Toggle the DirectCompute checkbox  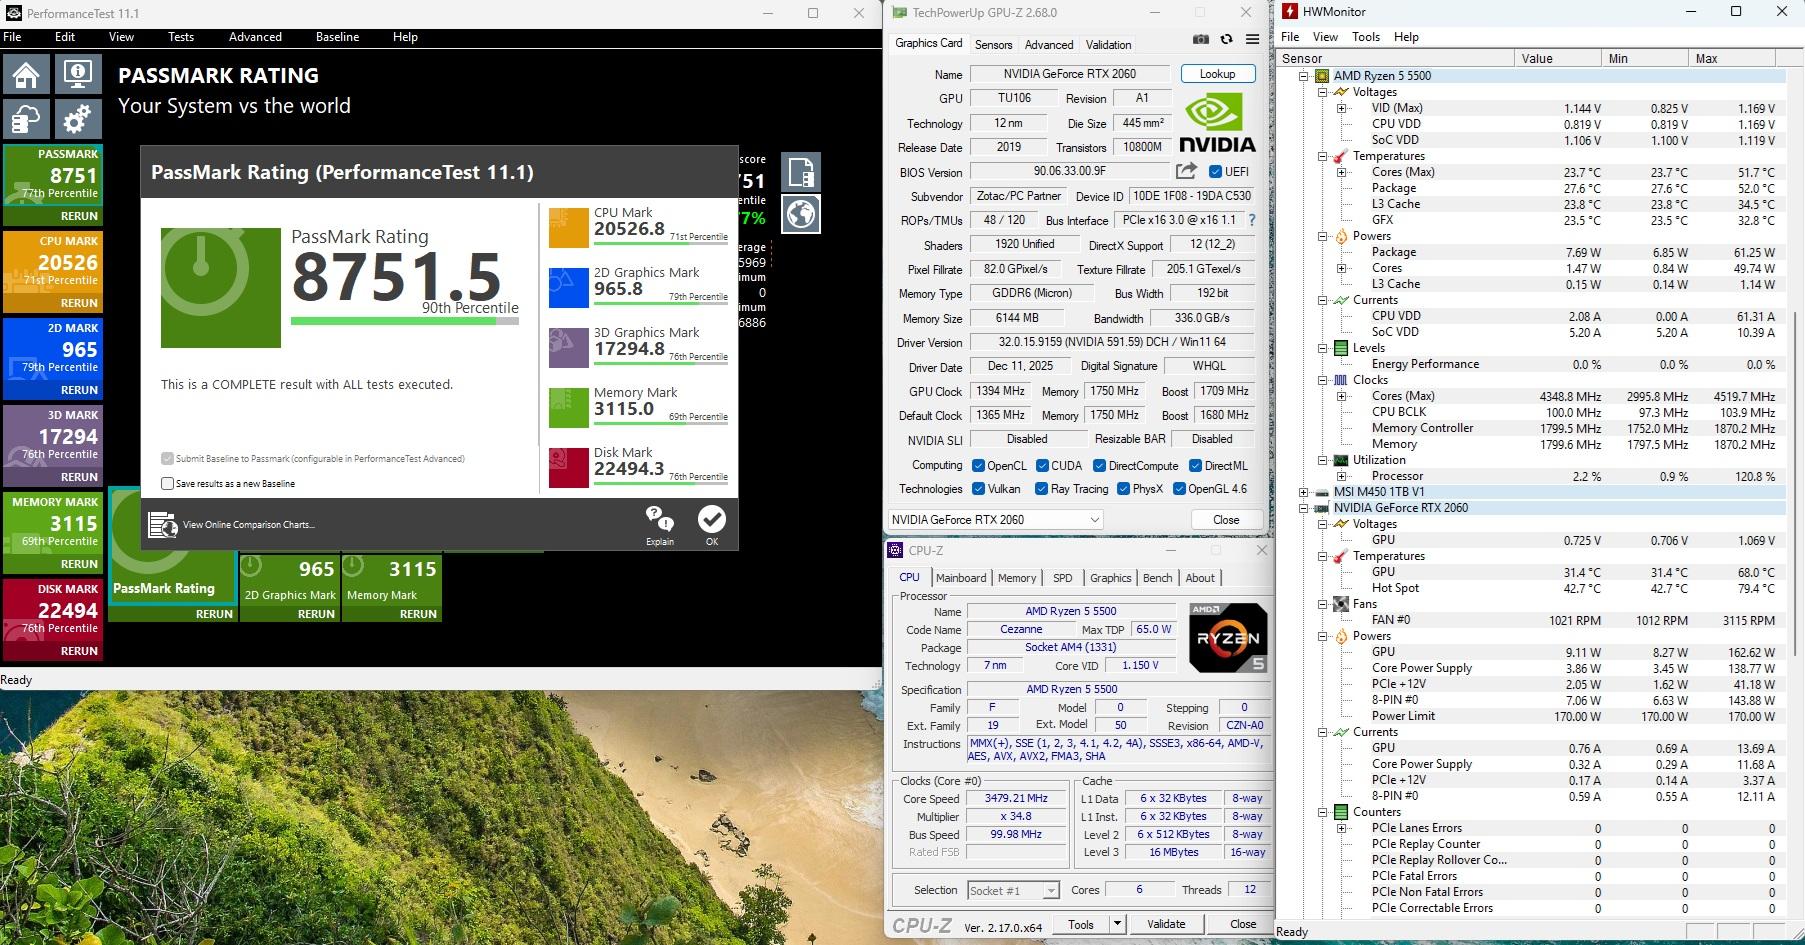(1099, 465)
